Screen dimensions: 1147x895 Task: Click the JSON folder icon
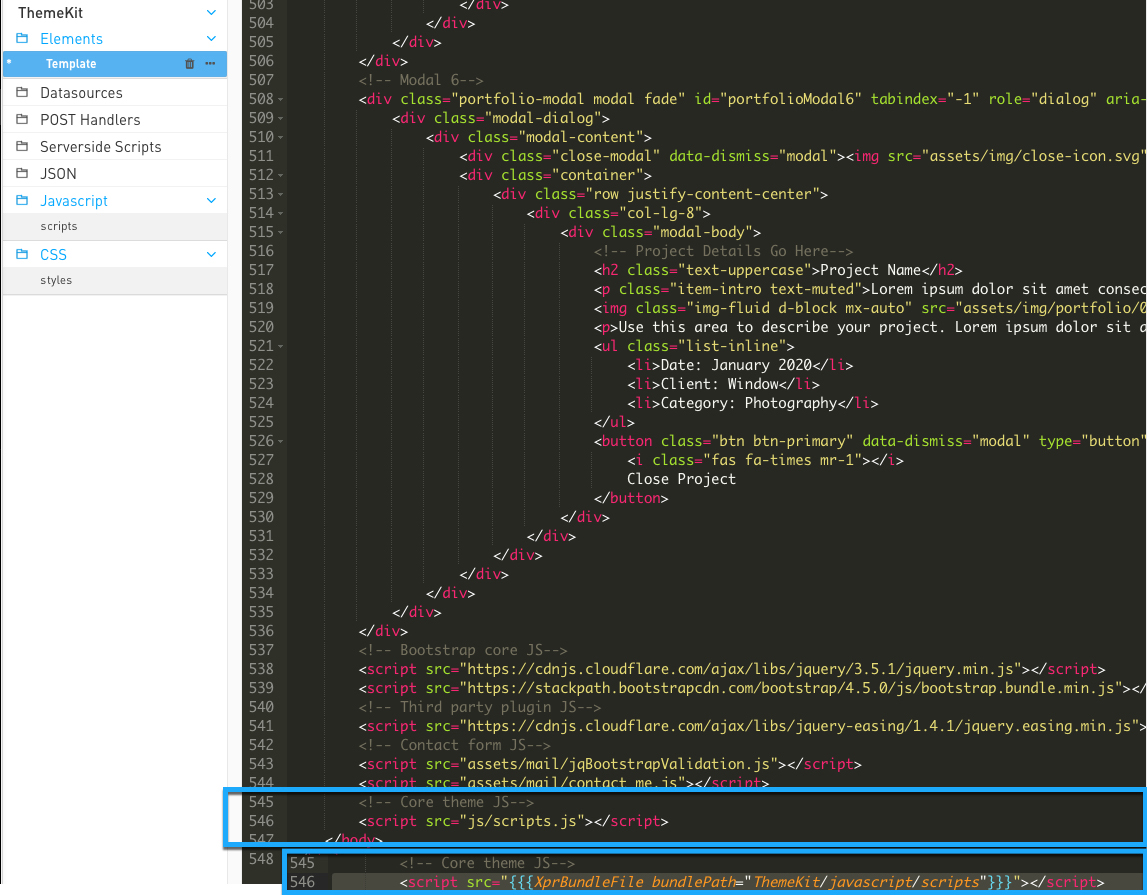coord(23,173)
